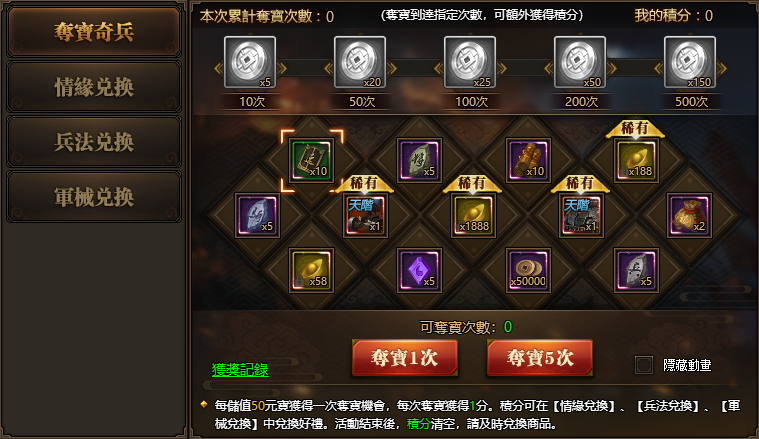Select the treasure bag x2 prize icon
The width and height of the screenshot is (759, 439).
click(689, 215)
